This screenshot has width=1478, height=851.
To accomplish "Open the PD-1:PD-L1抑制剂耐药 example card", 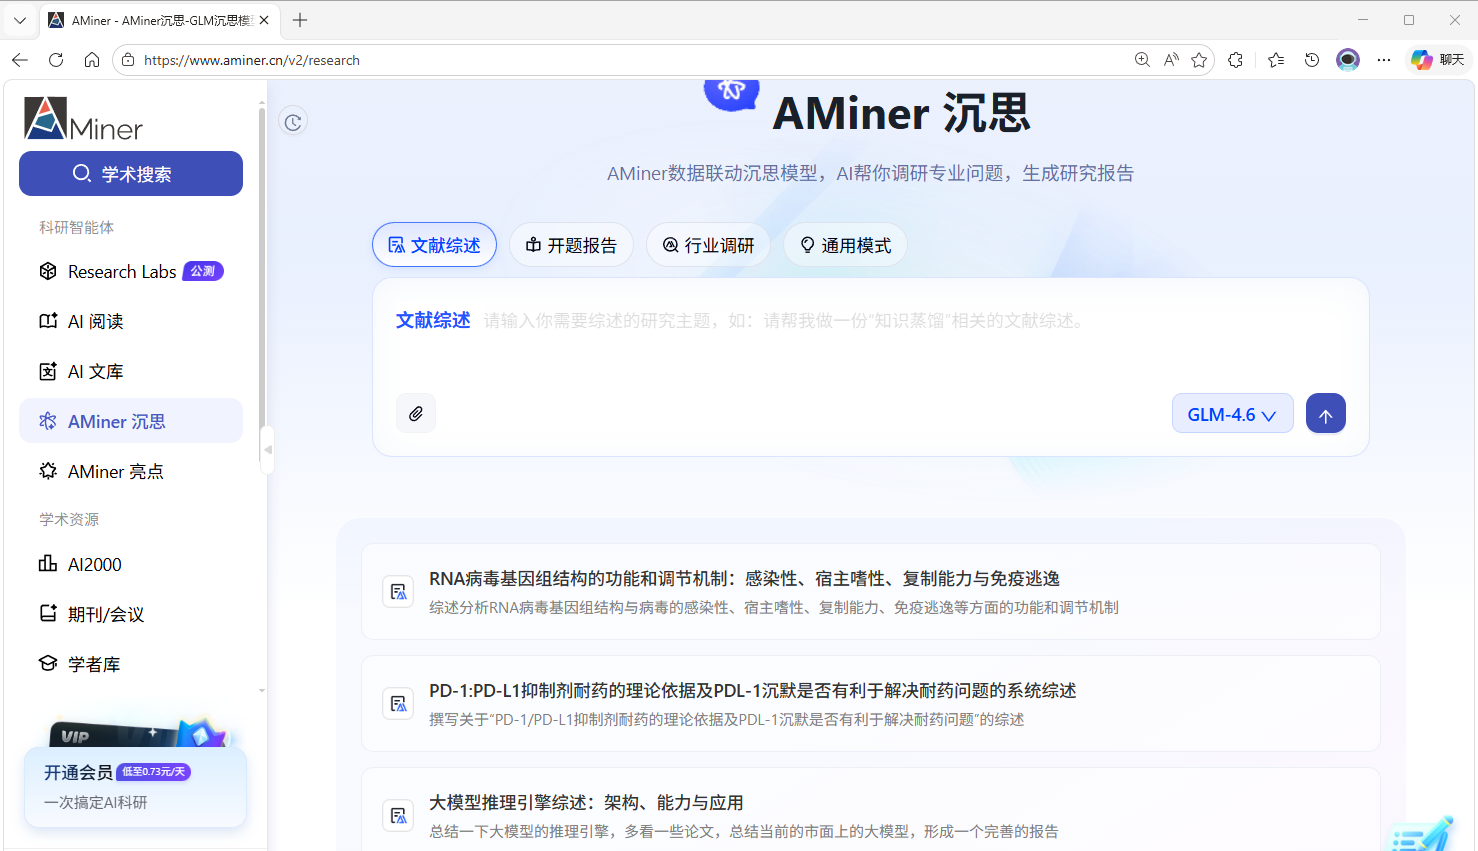I will tap(870, 704).
